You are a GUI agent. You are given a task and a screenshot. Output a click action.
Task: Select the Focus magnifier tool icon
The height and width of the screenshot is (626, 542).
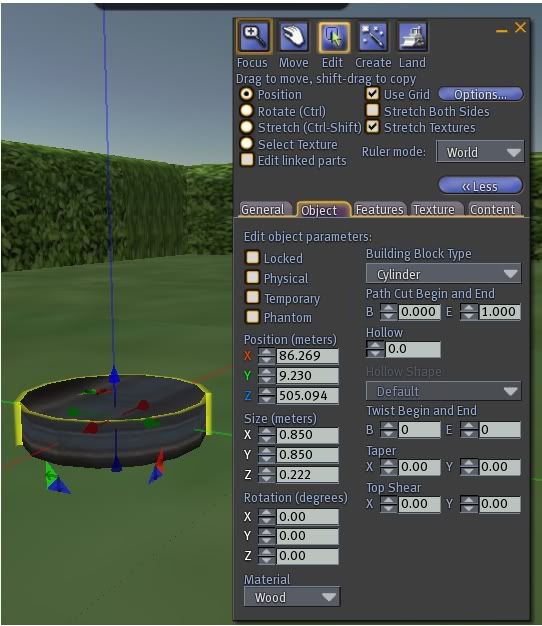(x=254, y=36)
